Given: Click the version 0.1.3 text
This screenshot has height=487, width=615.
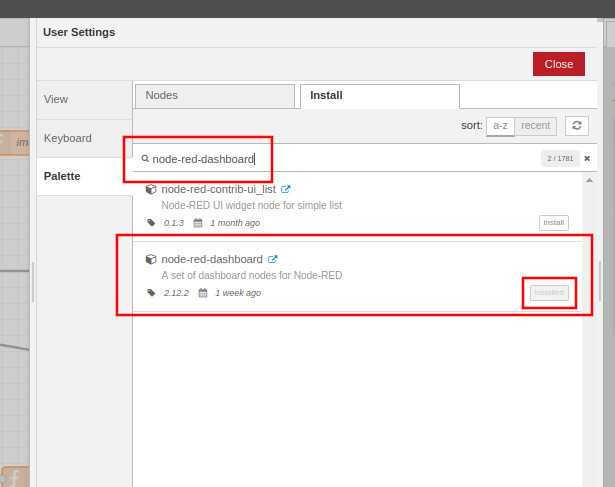Looking at the screenshot, I should click(174, 223).
